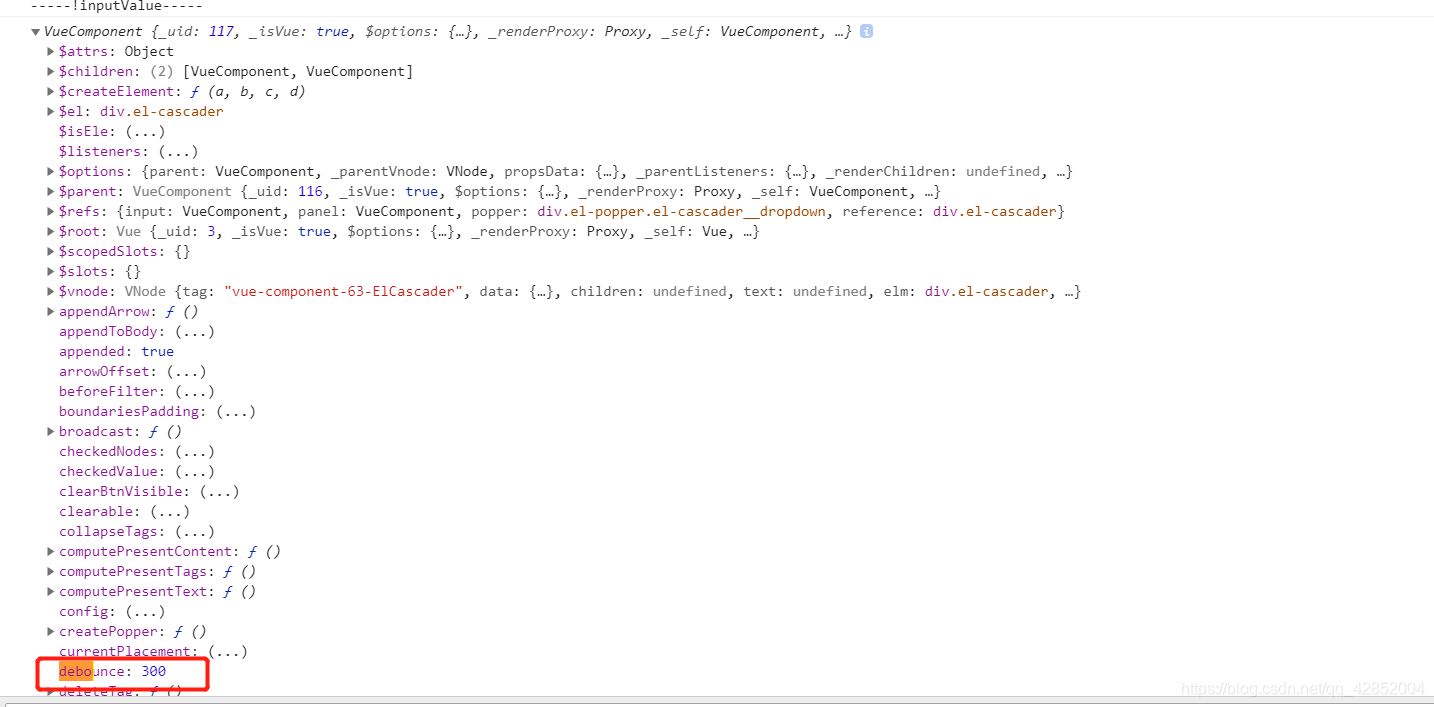
Task: Invoke the collapseTags getter (...)
Action: coord(194,531)
